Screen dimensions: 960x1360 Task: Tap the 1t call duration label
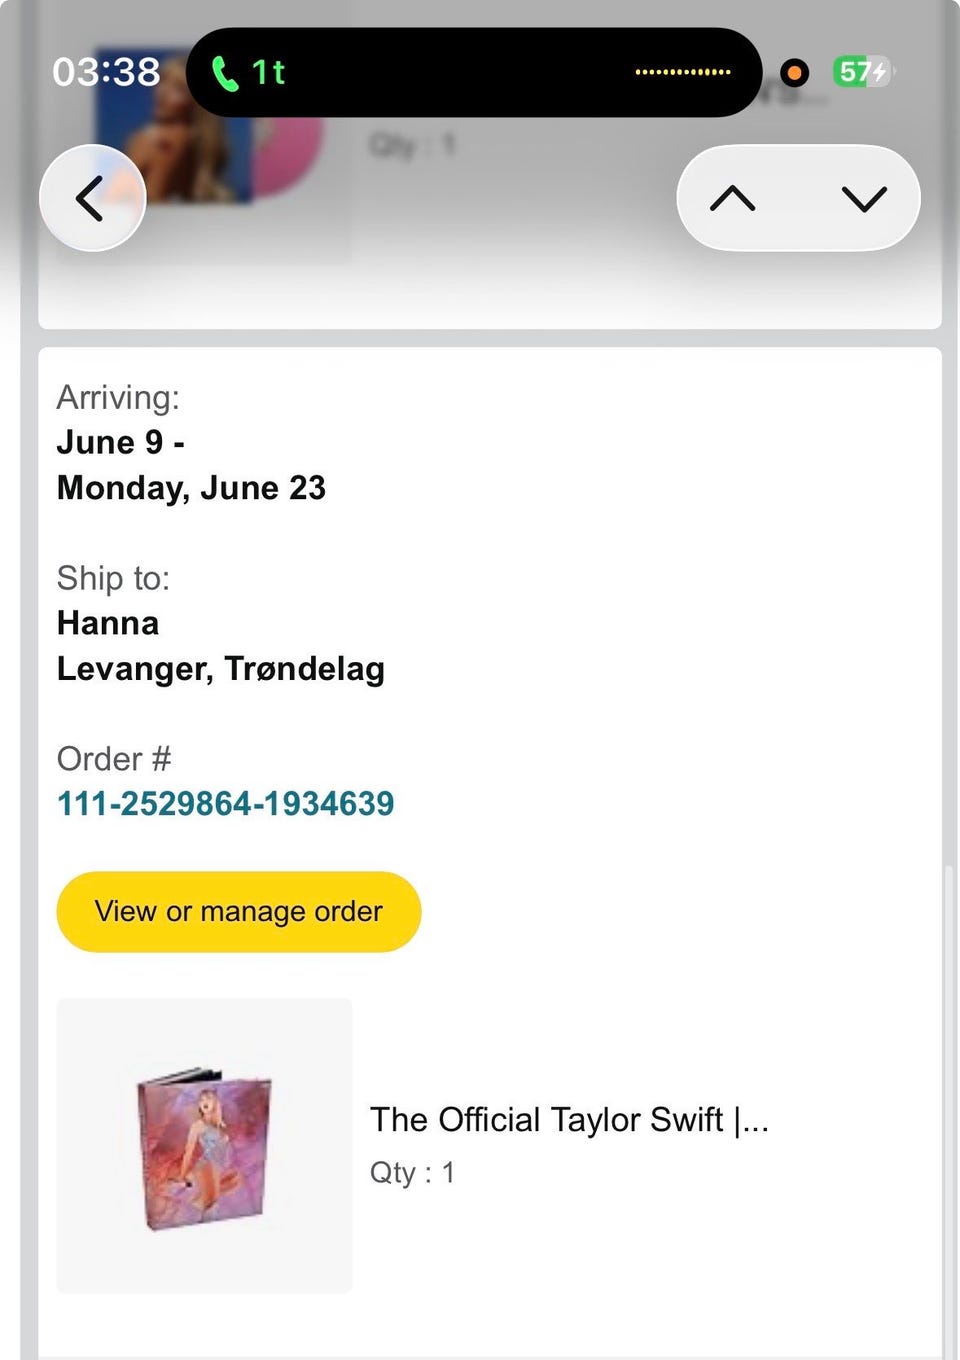pyautogui.click(x=268, y=73)
